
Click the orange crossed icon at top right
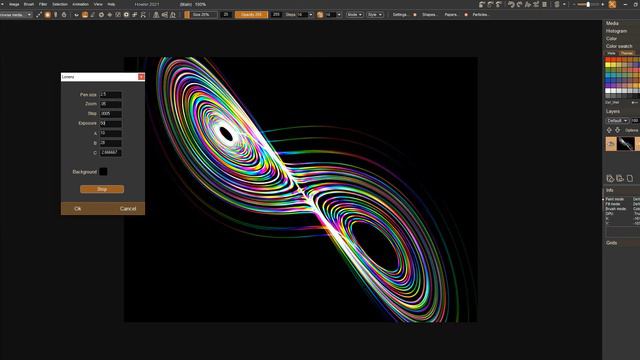[612, 4]
